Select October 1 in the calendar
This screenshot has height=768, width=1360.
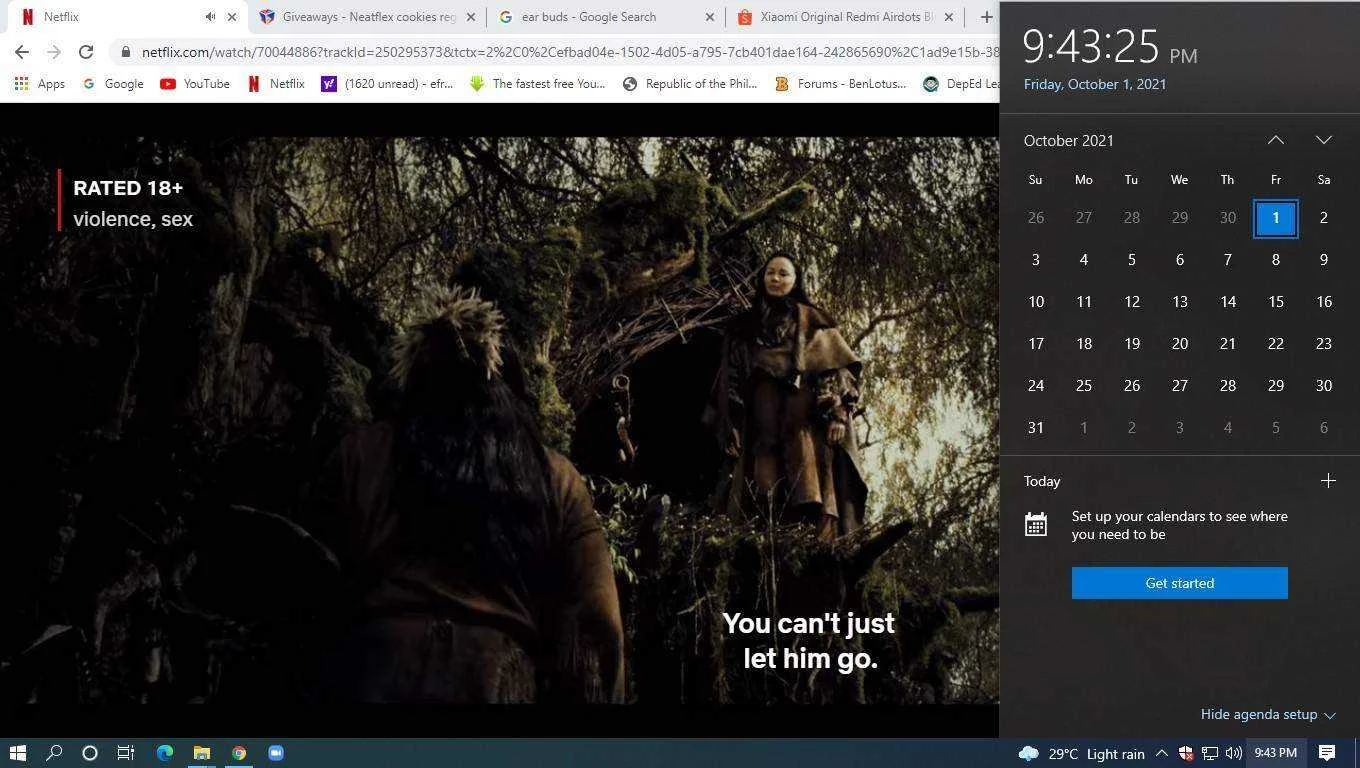pyautogui.click(x=1276, y=218)
